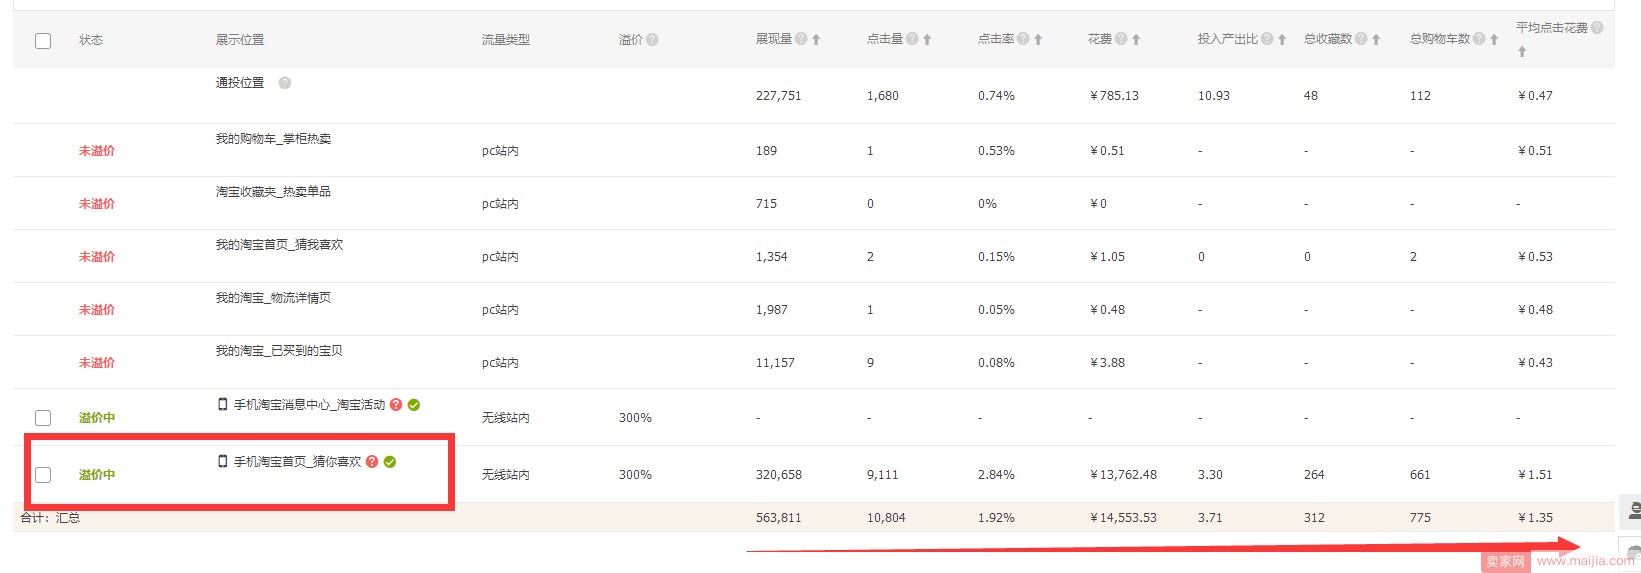The height and width of the screenshot is (573, 1641).
Task: Open help tooltip for 总收藏数 column
Action: (1361, 39)
